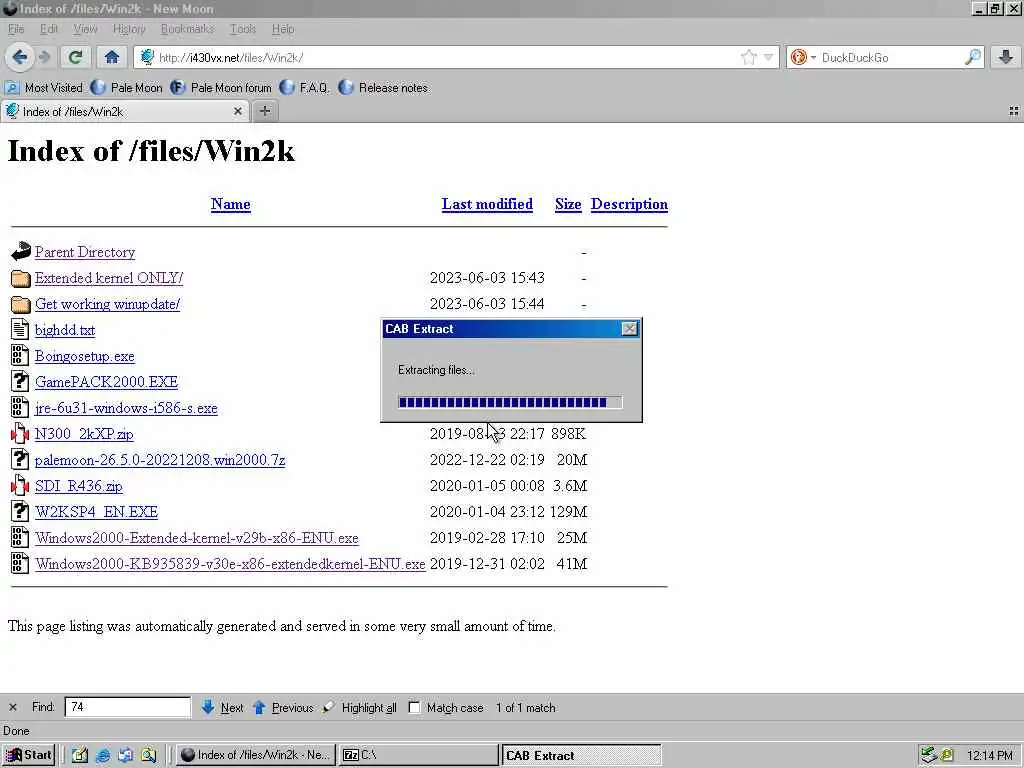The height and width of the screenshot is (768, 1024).
Task: Enable the Match case checkbox
Action: coord(414,707)
